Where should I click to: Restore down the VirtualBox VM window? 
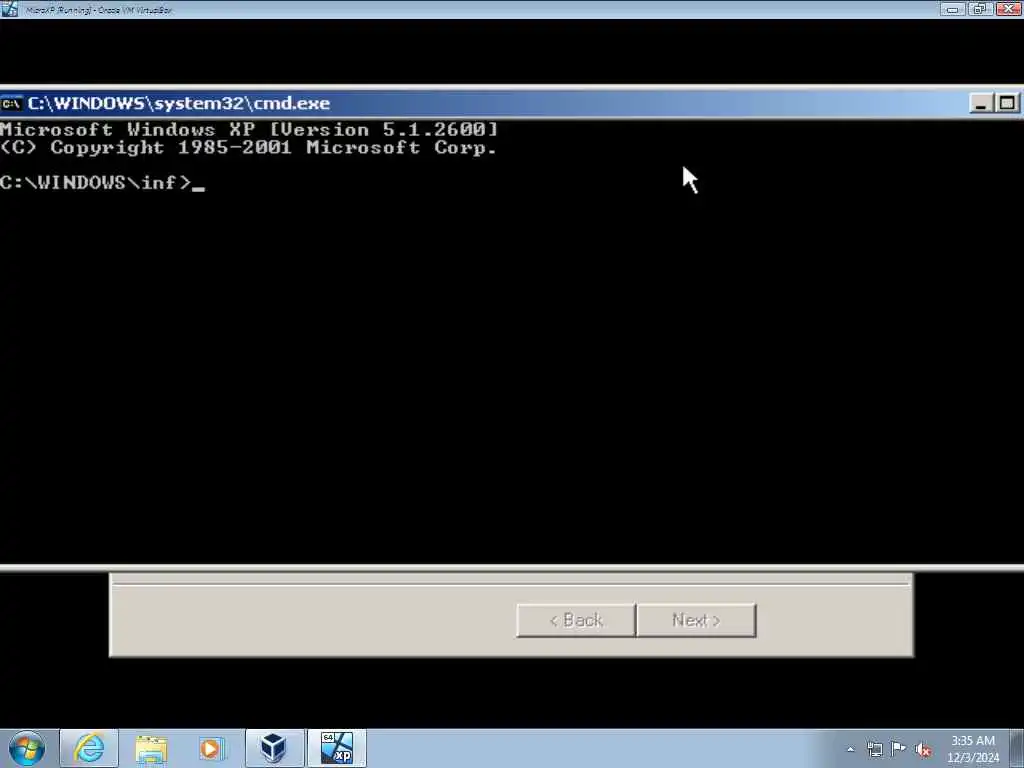coord(980,9)
